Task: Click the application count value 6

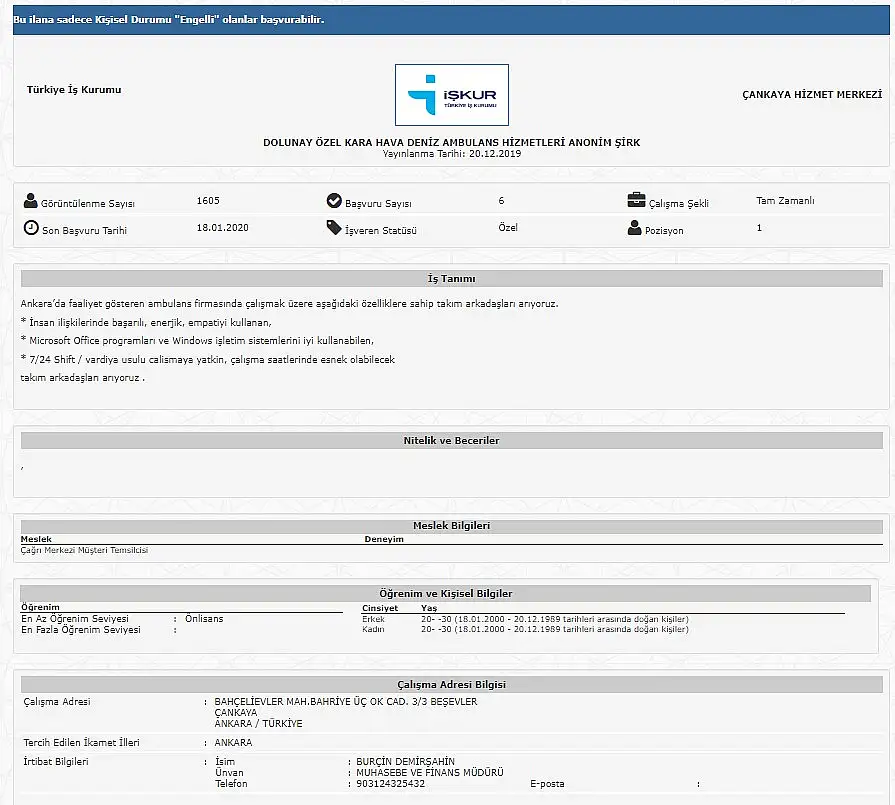Action: pos(501,200)
